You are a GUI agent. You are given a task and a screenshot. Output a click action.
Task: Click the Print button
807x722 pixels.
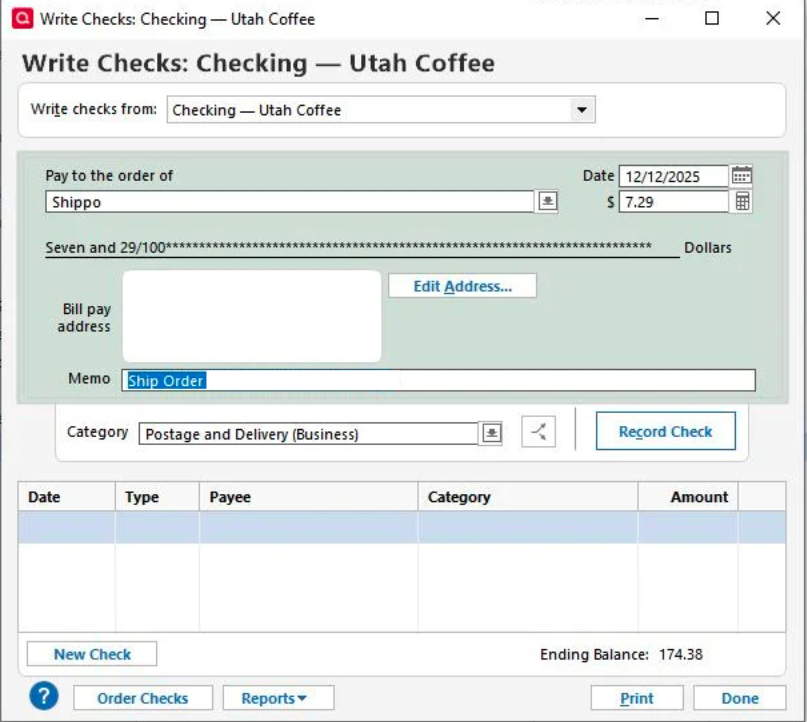point(637,698)
